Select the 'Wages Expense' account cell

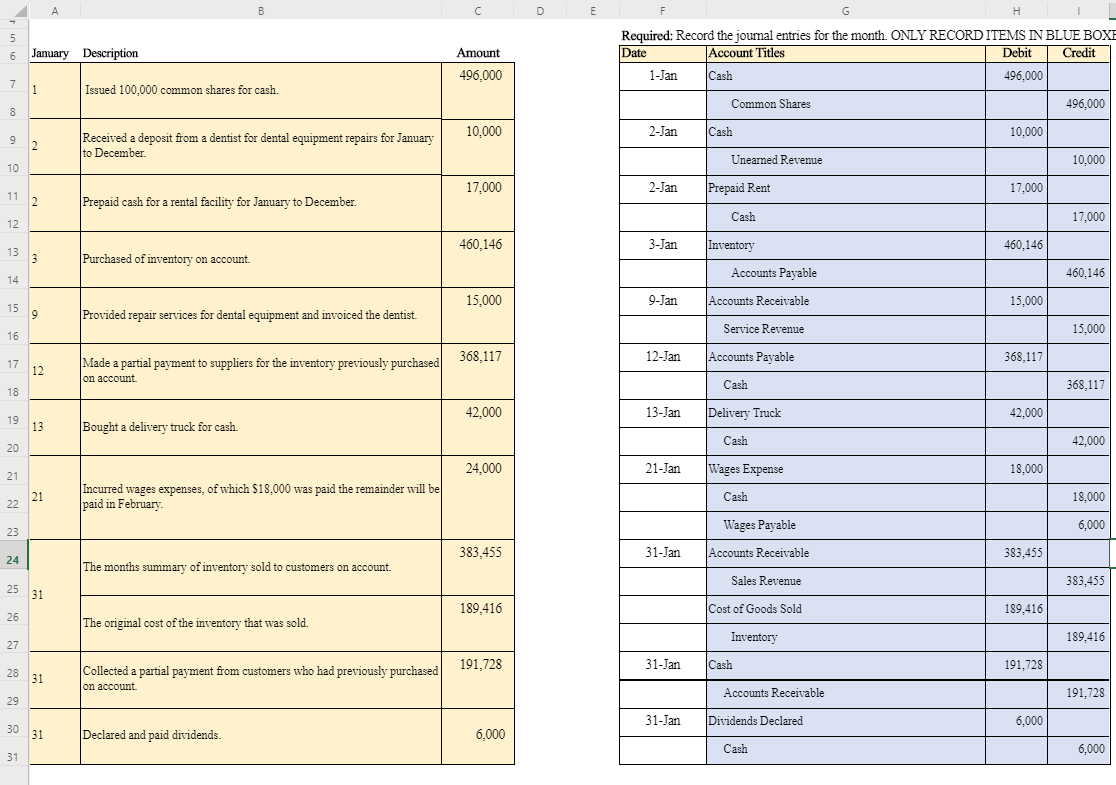point(846,470)
